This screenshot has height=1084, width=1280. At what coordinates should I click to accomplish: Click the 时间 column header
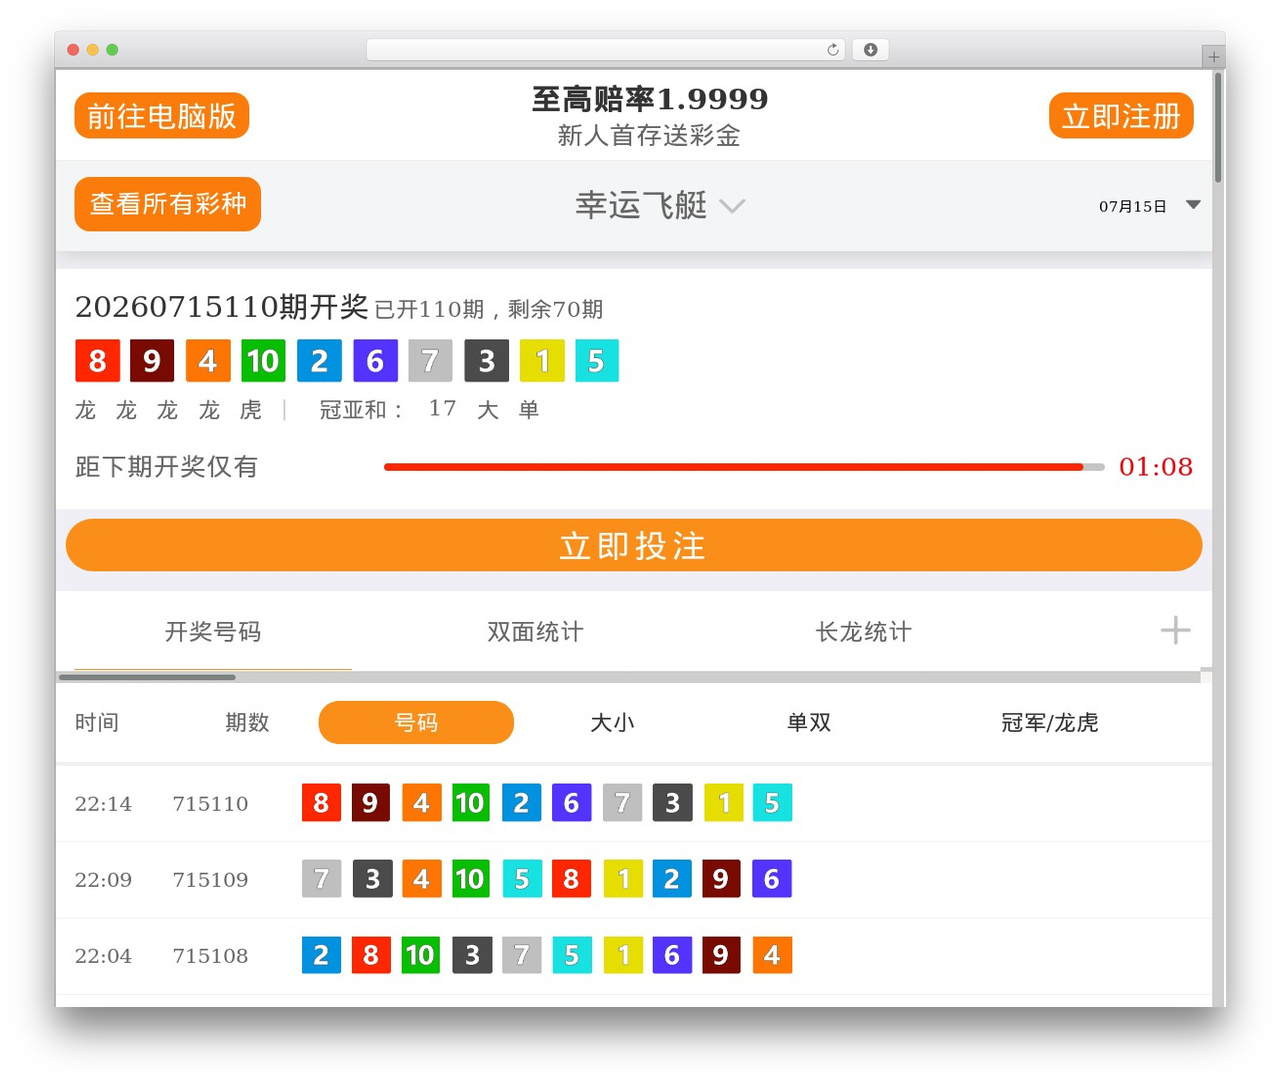tap(97, 722)
